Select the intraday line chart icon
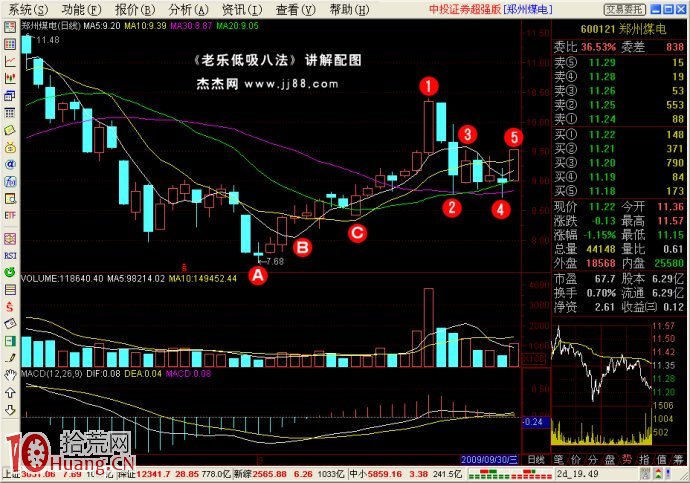The height and width of the screenshot is (483, 690). 10,61
